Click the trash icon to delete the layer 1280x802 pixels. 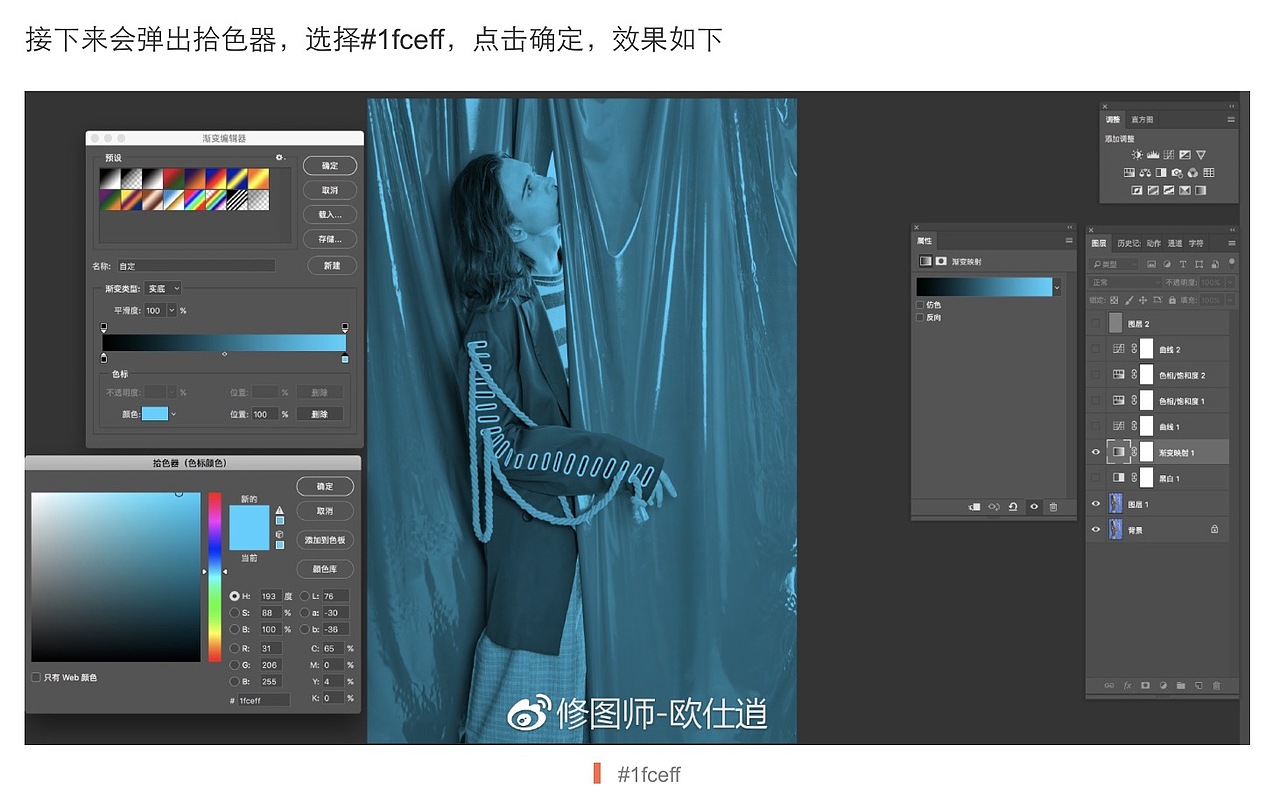coord(1218,686)
